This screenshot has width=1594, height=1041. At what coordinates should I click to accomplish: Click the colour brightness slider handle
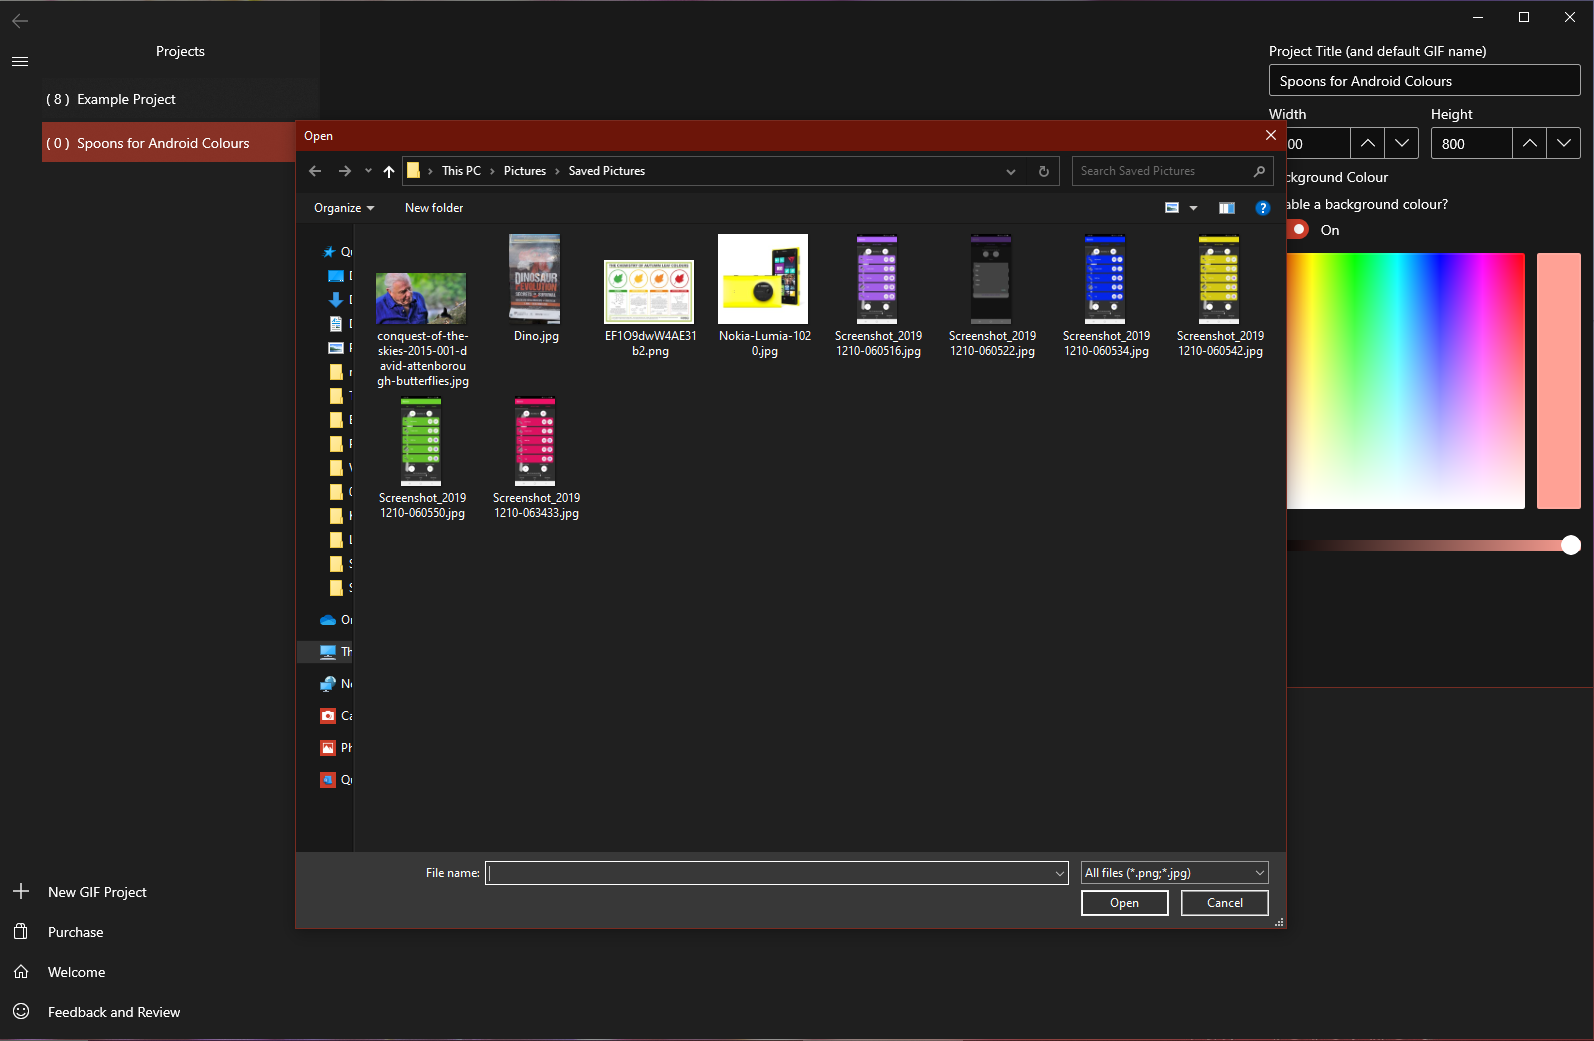(x=1571, y=545)
